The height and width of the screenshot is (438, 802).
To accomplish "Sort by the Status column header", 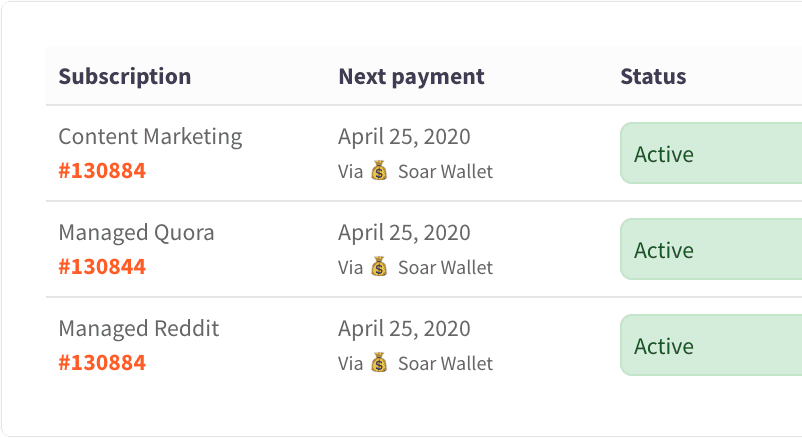I will tap(653, 76).
